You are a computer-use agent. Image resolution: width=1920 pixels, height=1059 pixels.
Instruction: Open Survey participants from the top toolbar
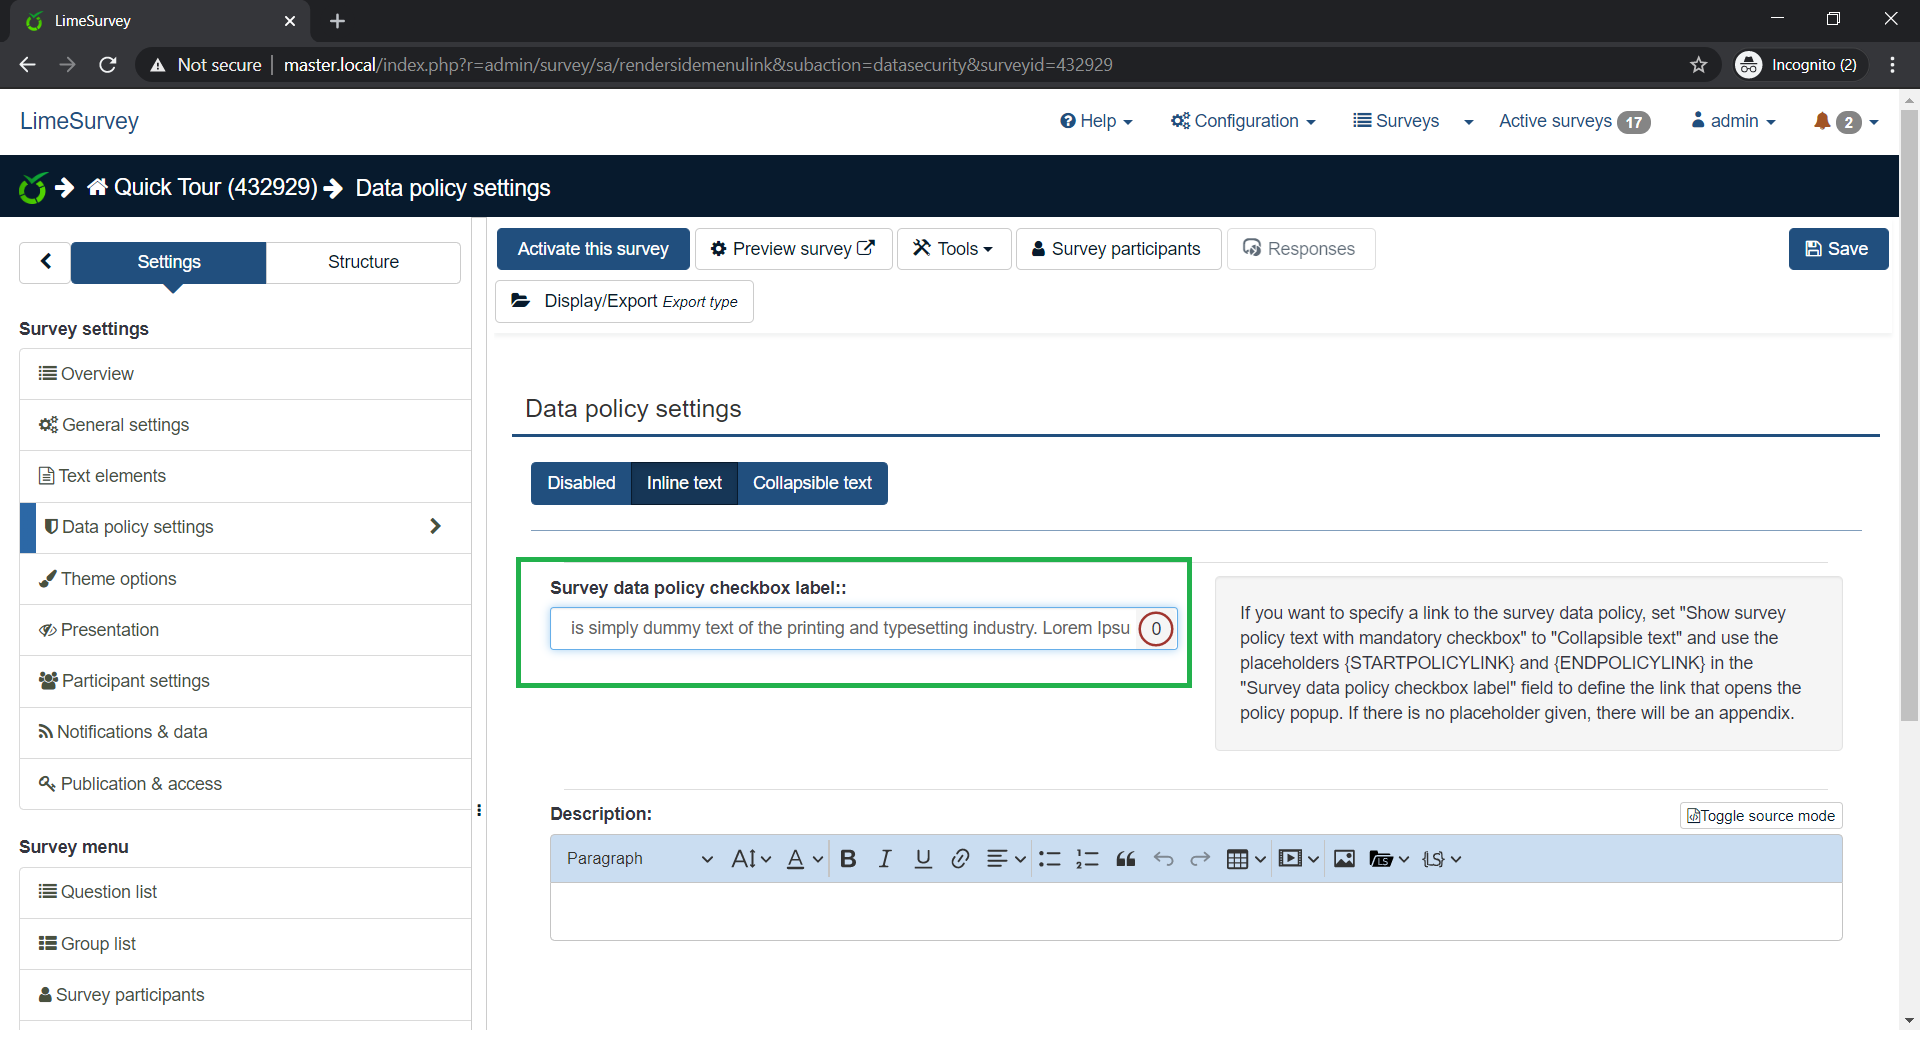[1118, 249]
